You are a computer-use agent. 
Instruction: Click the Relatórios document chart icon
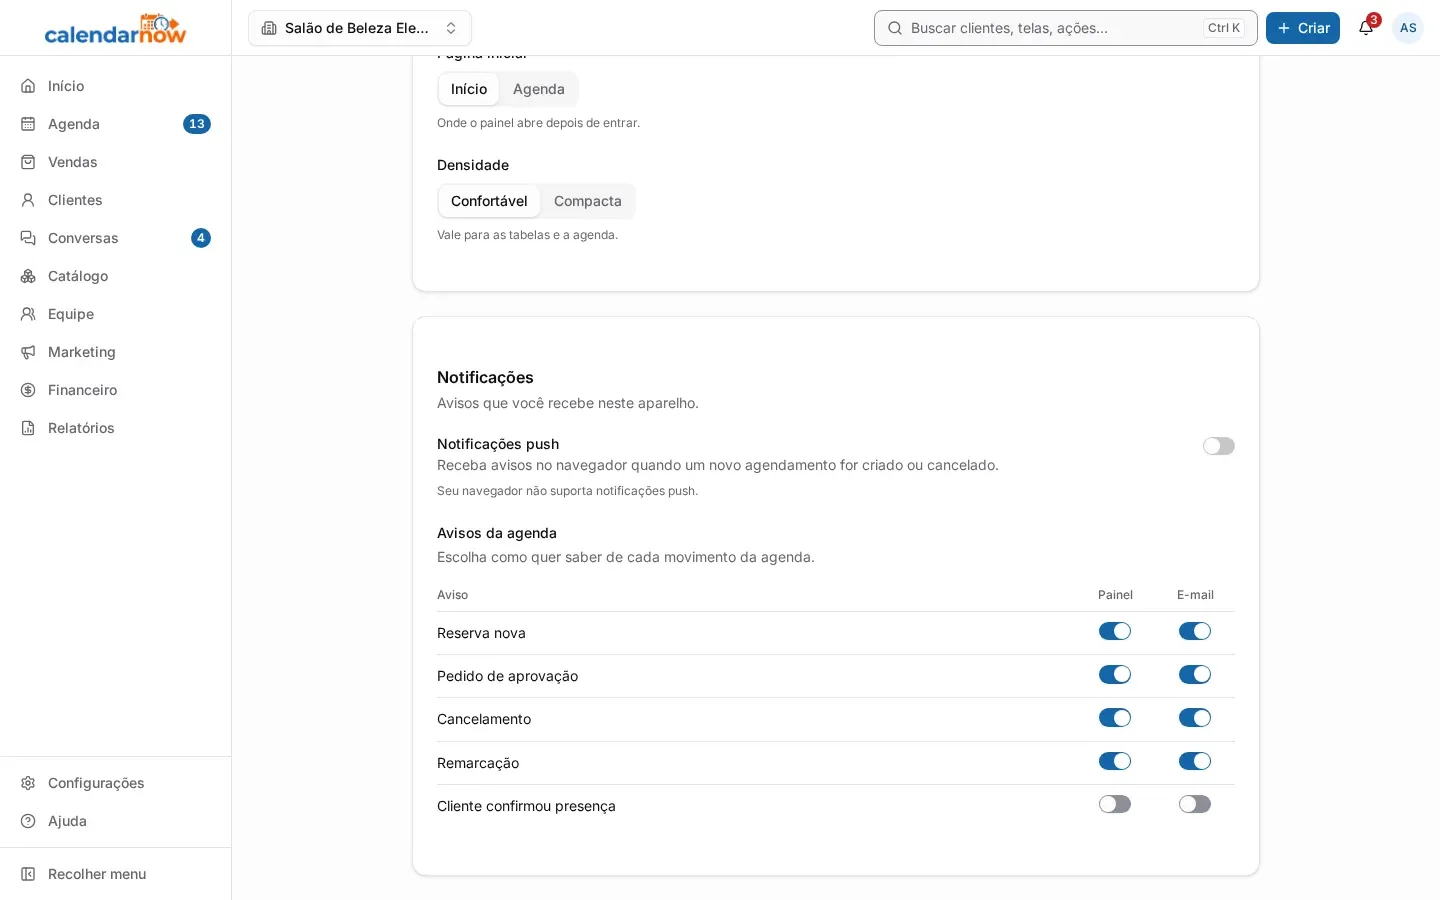tap(28, 428)
